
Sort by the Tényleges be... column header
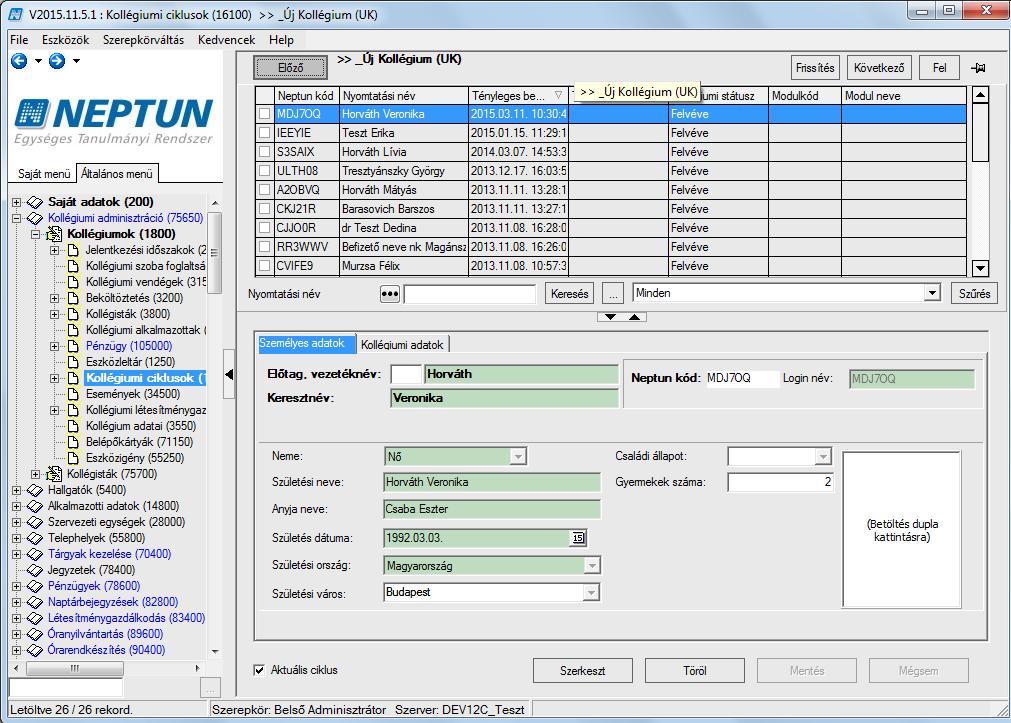pyautogui.click(x=517, y=95)
